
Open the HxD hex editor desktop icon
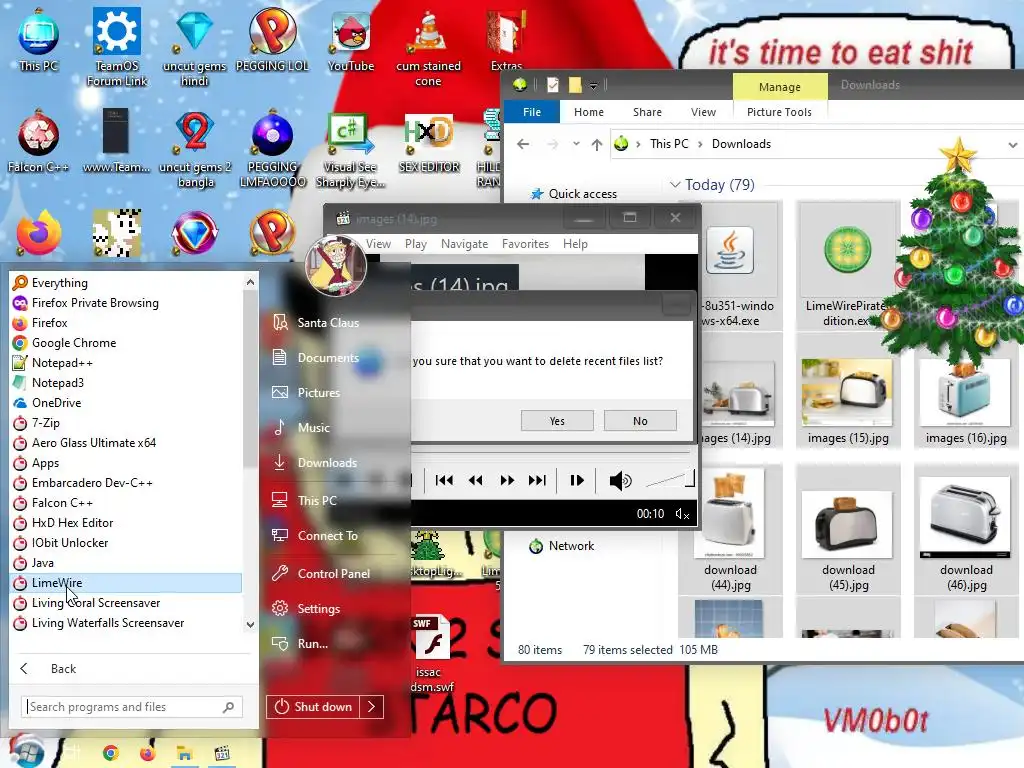[x=428, y=142]
